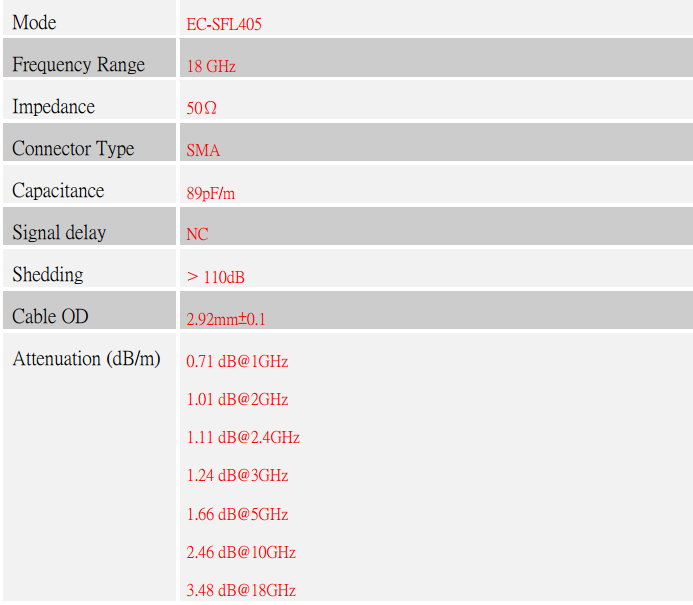
Task: Click the Attenuation (dB/m) label
Action: pyautogui.click(x=86, y=358)
